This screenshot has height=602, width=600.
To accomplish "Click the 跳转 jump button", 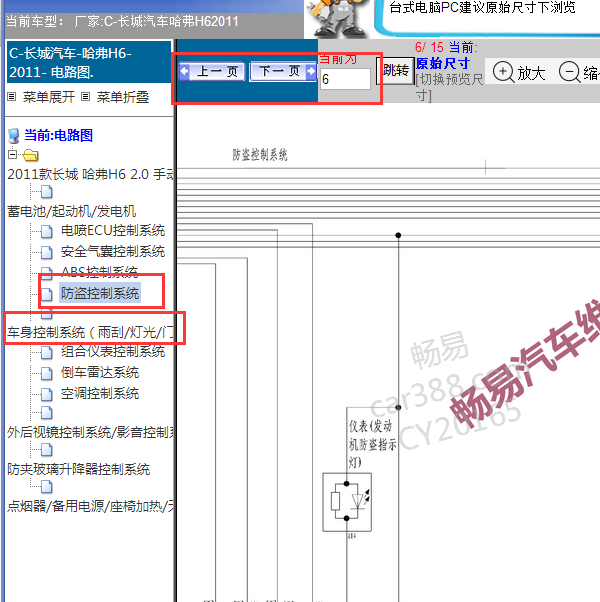I will [395, 71].
